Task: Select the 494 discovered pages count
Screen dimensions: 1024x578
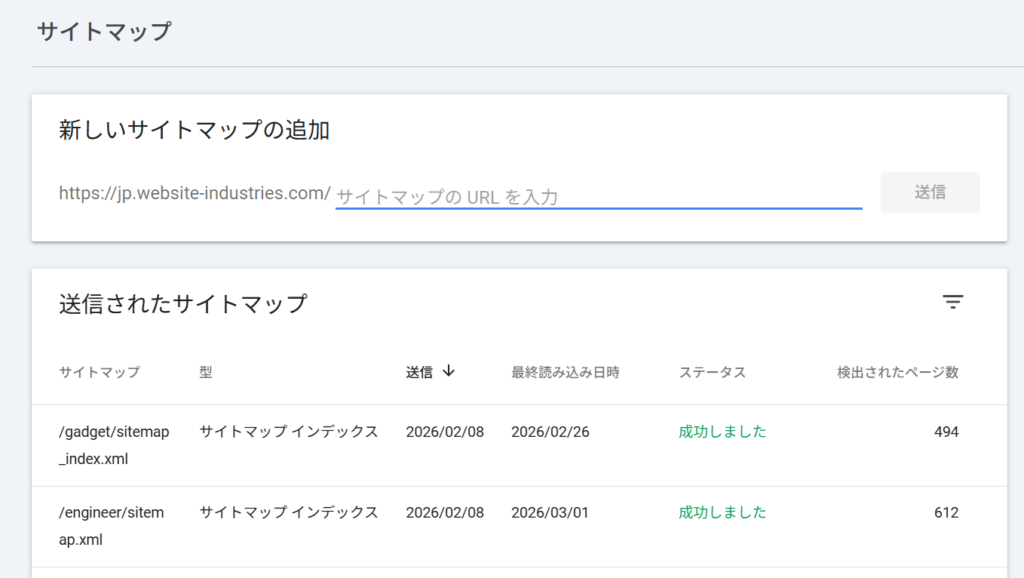Action: click(946, 432)
